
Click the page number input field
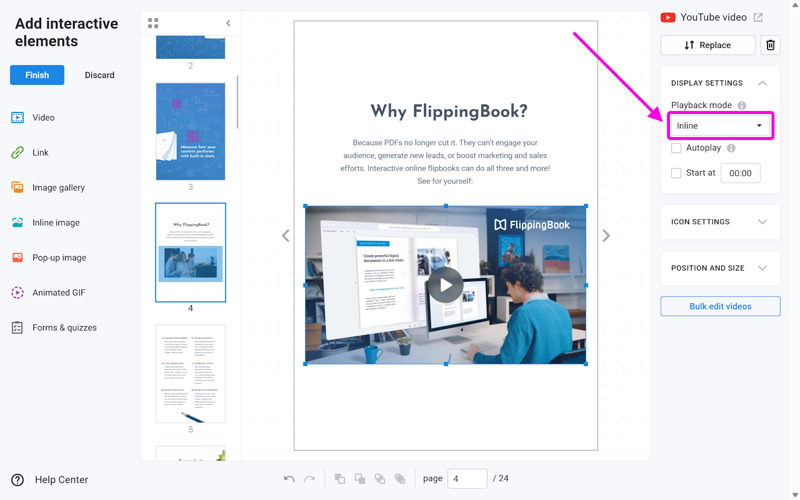(x=467, y=479)
